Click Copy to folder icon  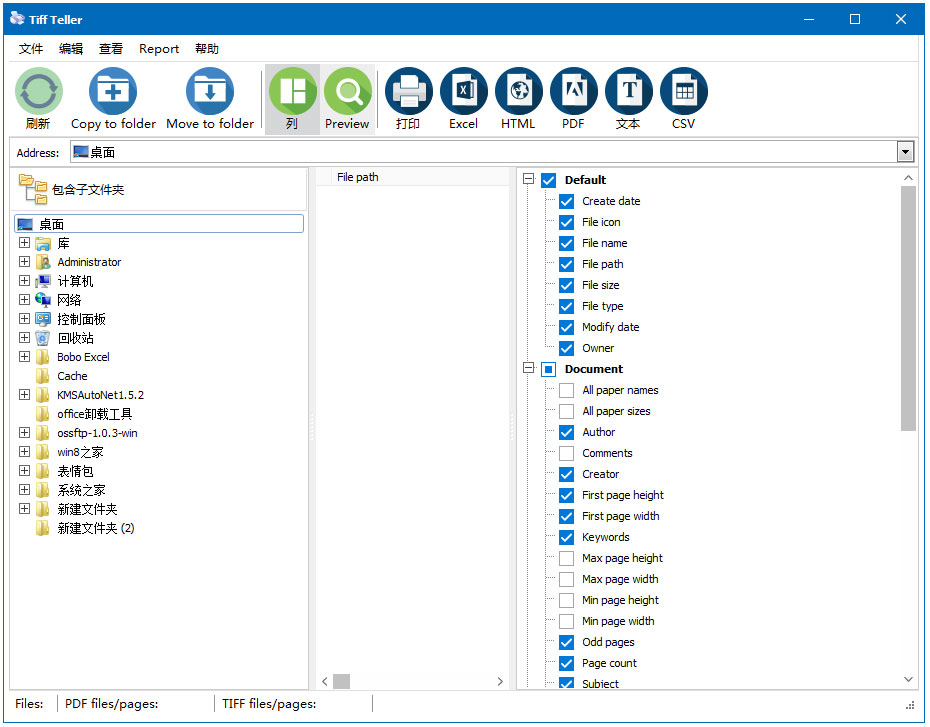click(113, 91)
